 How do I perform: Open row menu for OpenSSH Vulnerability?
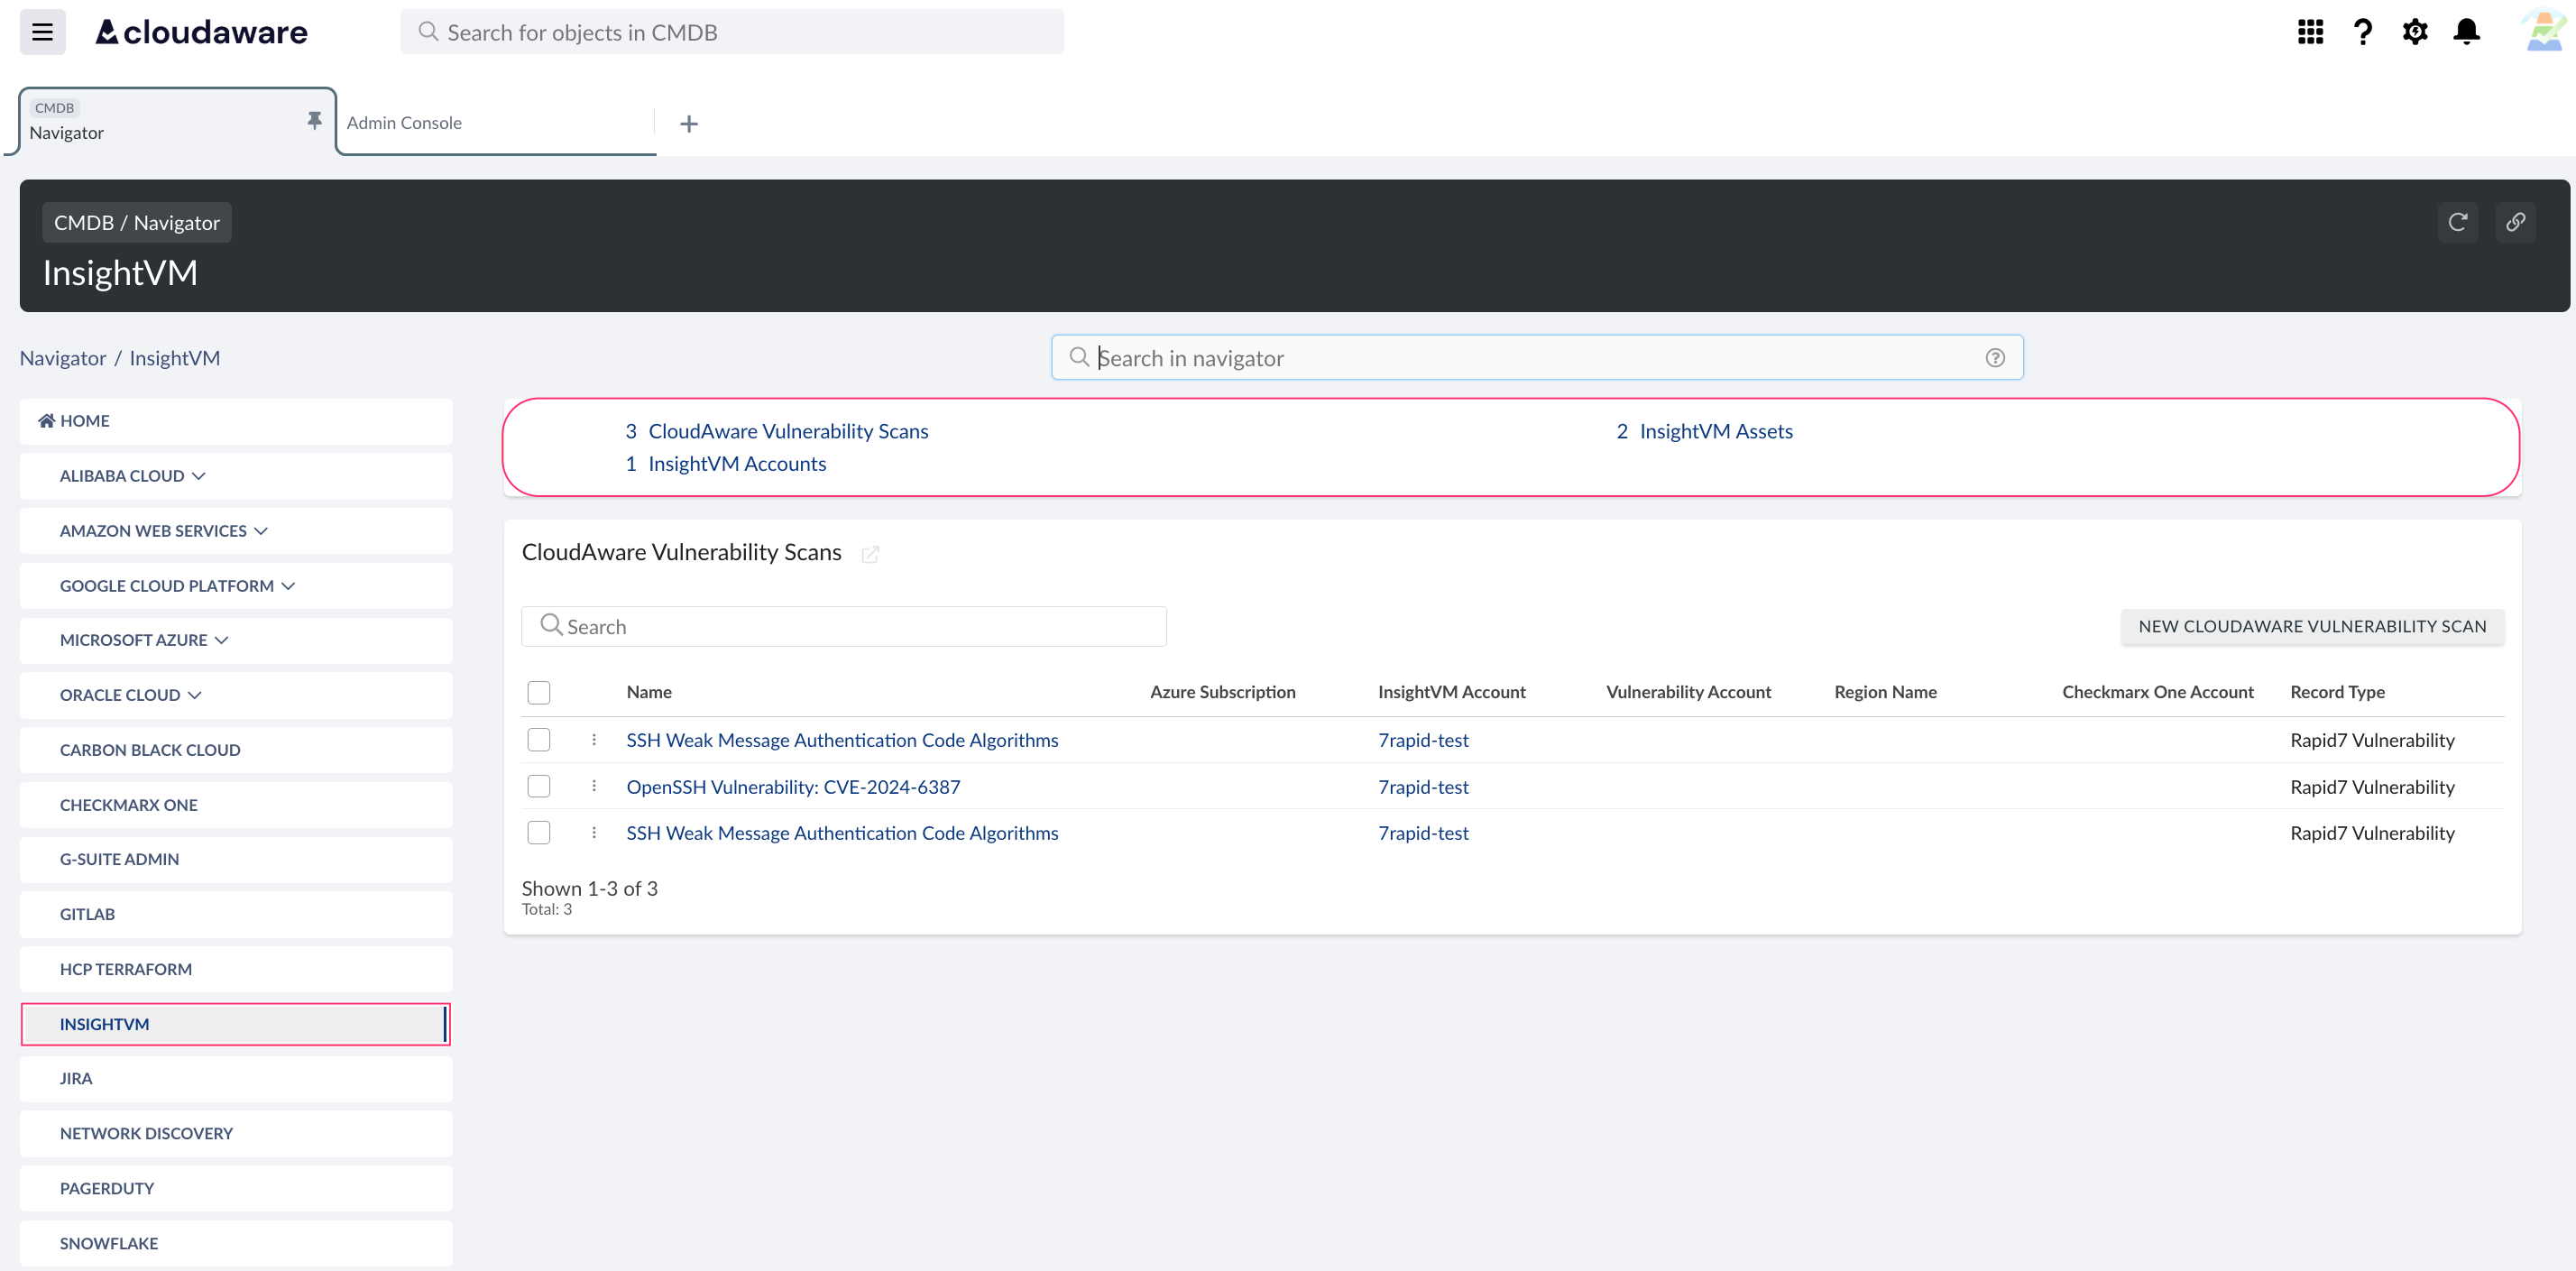594,786
